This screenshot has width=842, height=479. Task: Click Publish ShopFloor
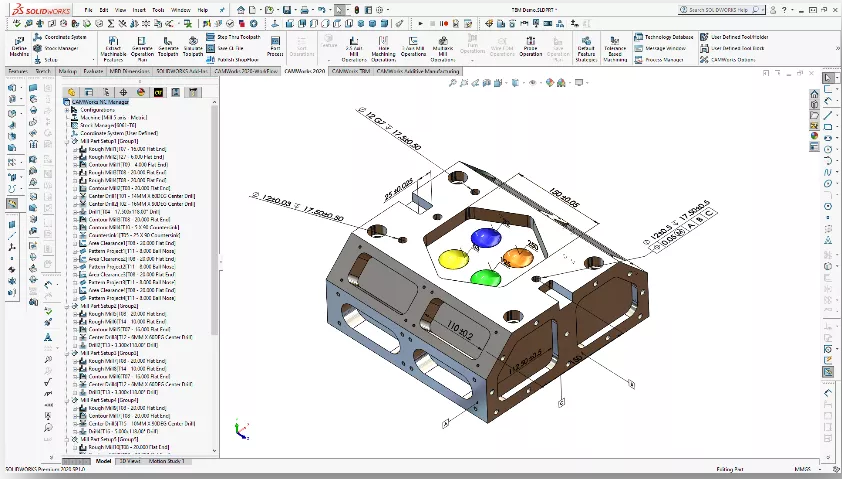click(233, 60)
